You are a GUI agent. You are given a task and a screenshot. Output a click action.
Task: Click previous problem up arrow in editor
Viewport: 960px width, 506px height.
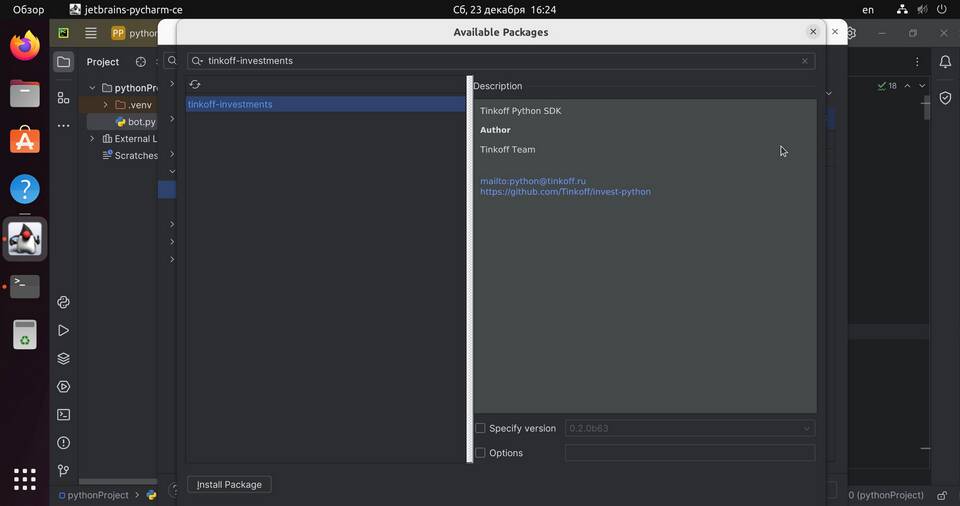coord(907,86)
